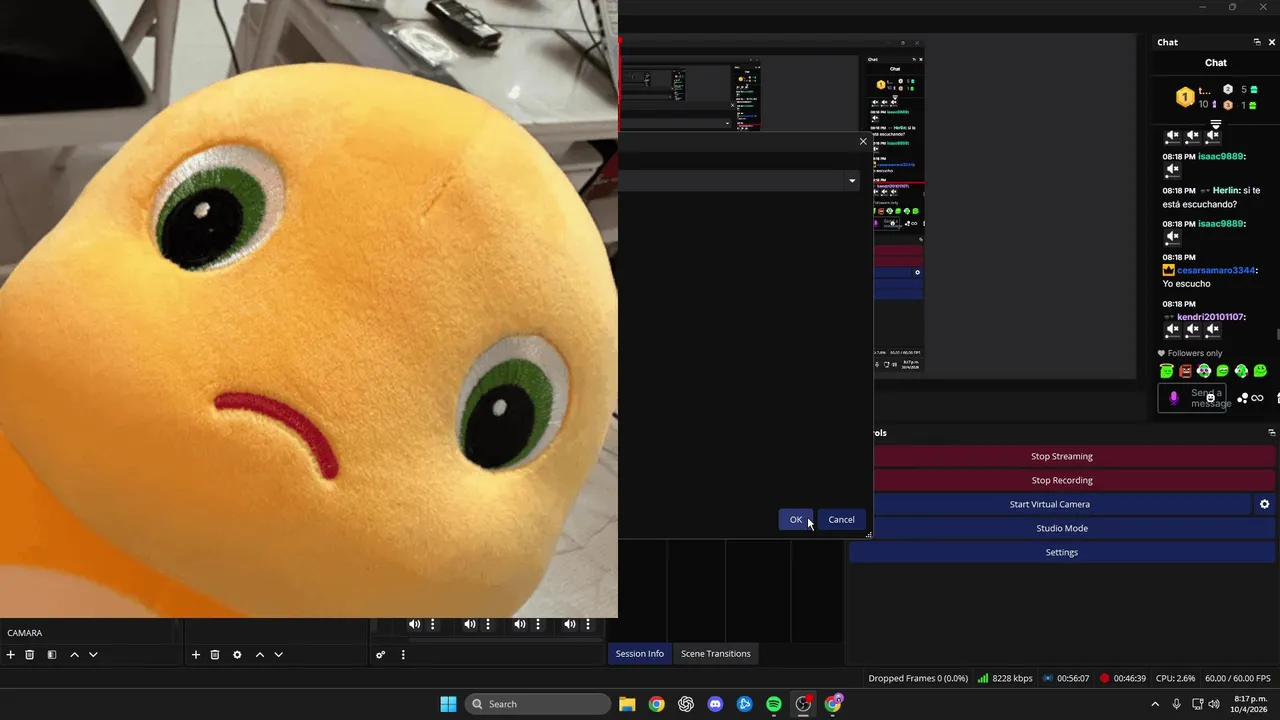The image size is (1280, 720).
Task: Open ChatGPT from taskbar
Action: pyautogui.click(x=686, y=704)
